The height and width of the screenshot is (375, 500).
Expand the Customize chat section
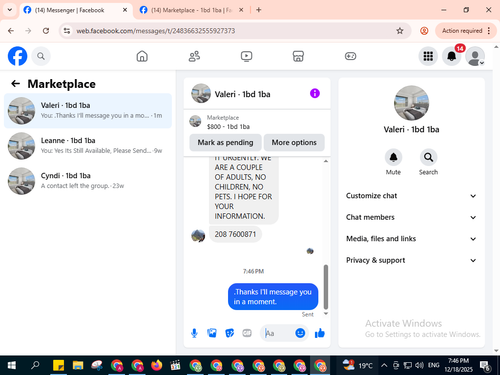click(x=411, y=196)
